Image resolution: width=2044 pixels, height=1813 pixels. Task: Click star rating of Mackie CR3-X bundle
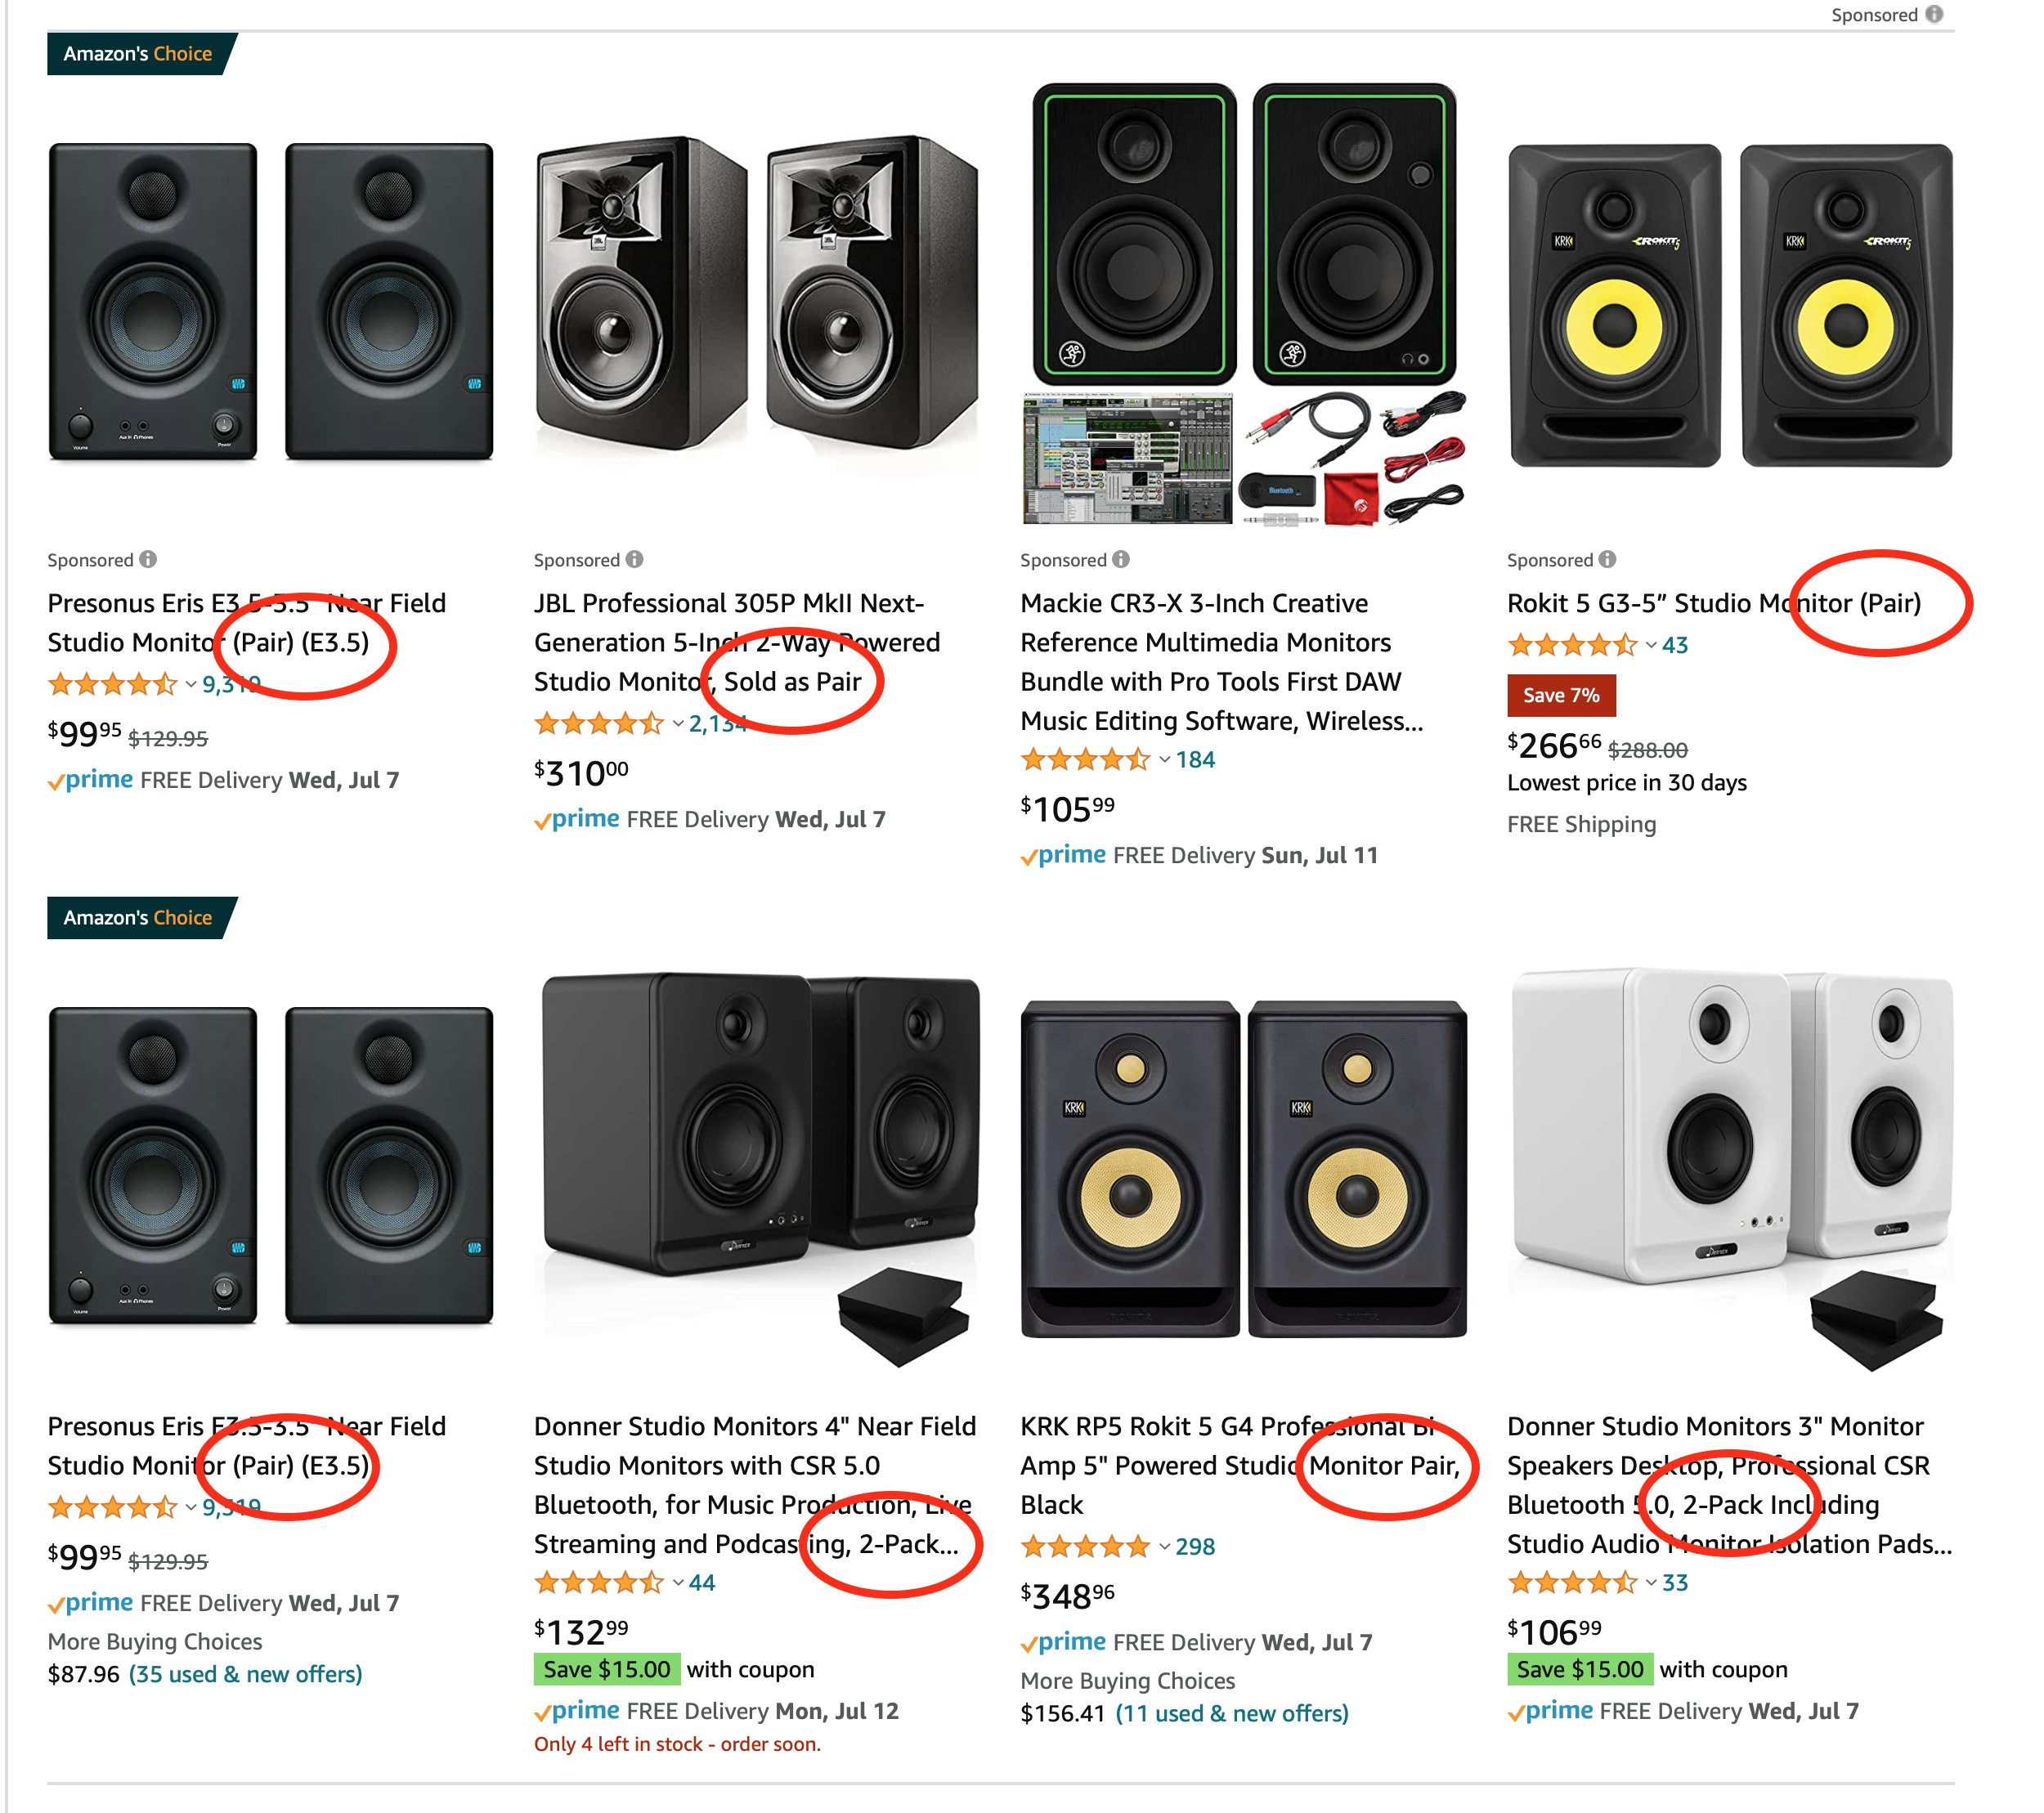coord(1084,760)
